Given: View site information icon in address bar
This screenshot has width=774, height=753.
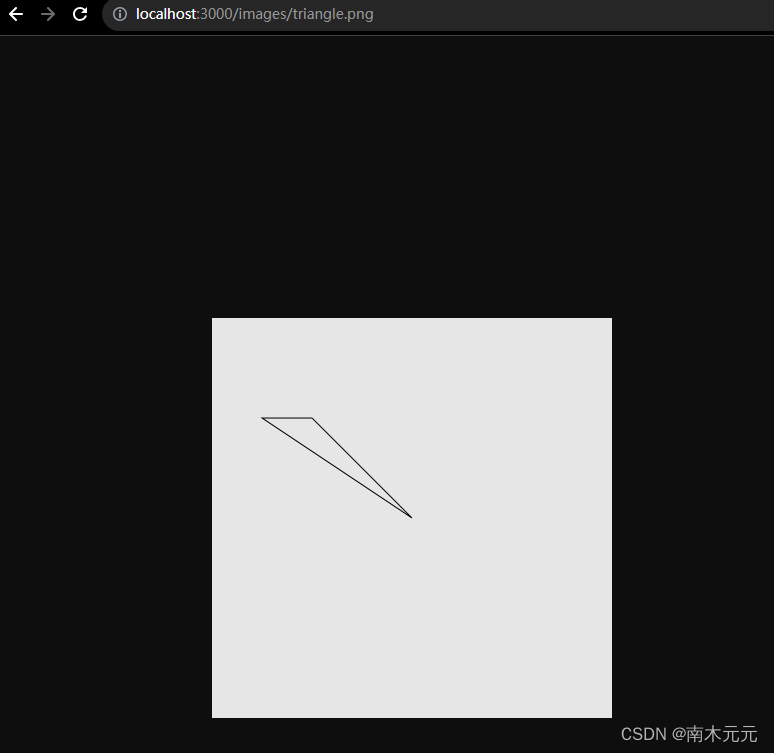Looking at the screenshot, I should pos(119,14).
